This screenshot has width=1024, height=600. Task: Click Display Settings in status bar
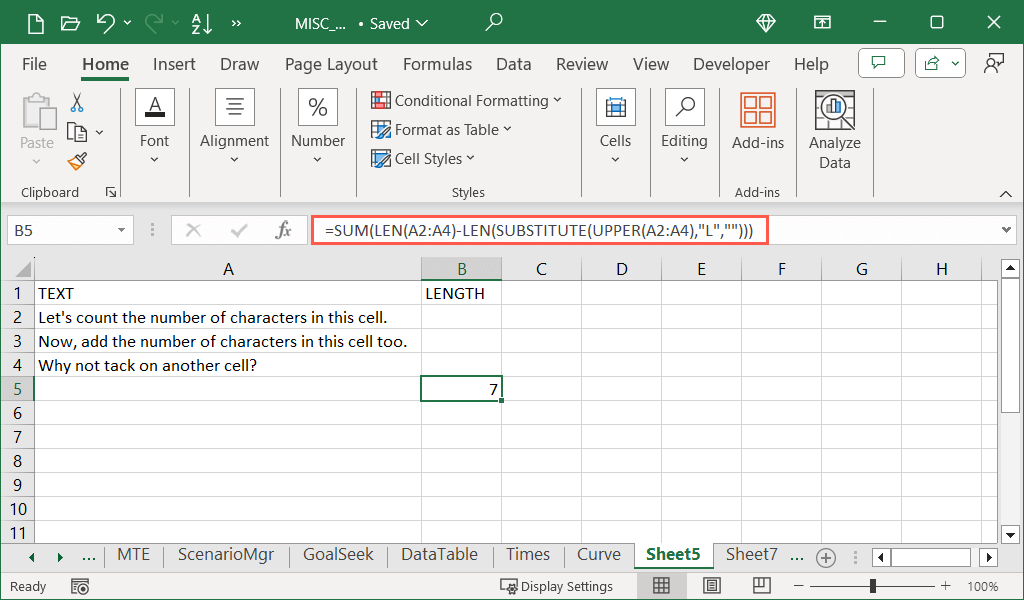tap(557, 586)
